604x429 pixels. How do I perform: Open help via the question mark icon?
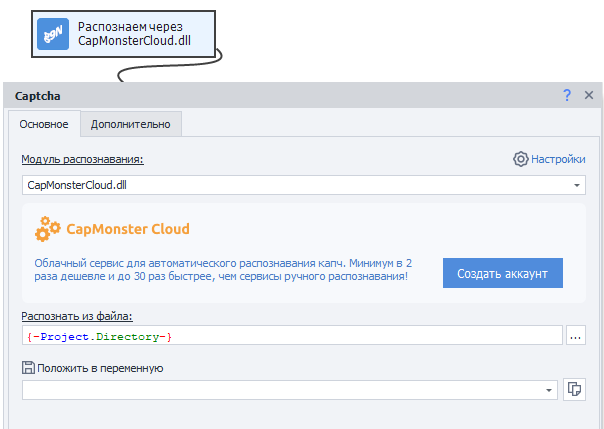[567, 95]
